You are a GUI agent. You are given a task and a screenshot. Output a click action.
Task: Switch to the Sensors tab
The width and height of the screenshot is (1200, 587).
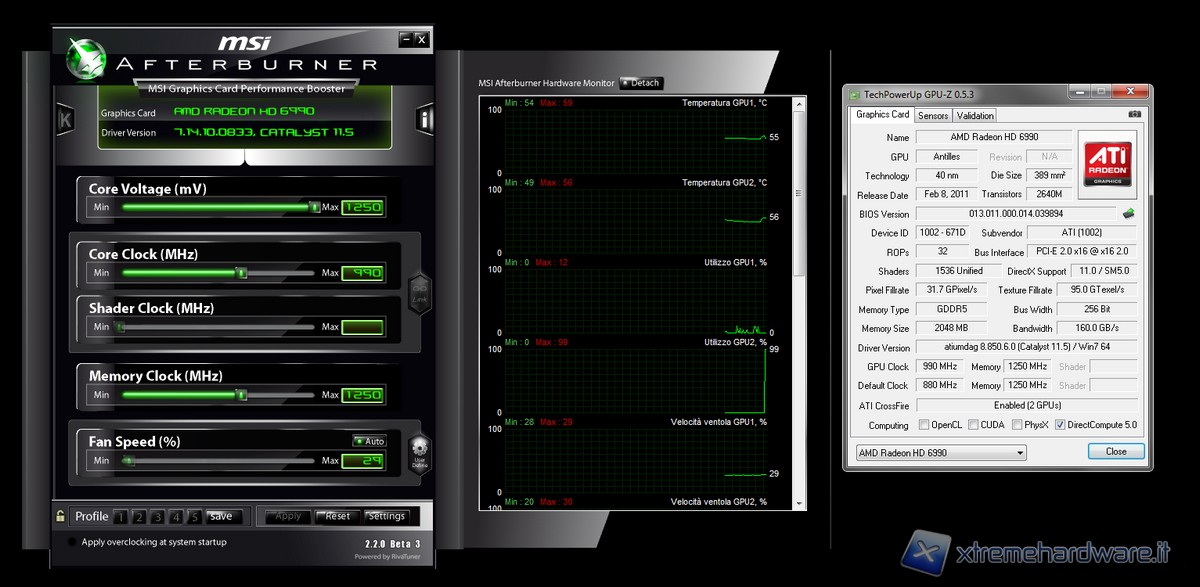(x=933, y=115)
